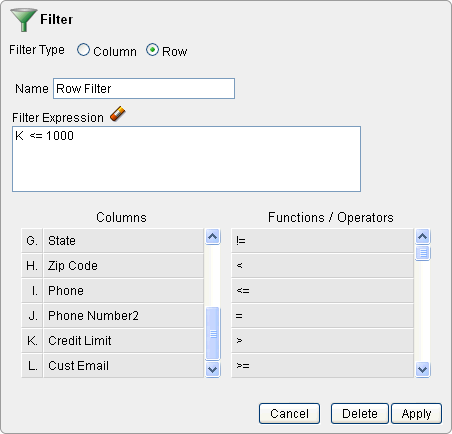Click the eraser icon next to Filter Expression
This screenshot has width=452, height=434.
[x=118, y=114]
